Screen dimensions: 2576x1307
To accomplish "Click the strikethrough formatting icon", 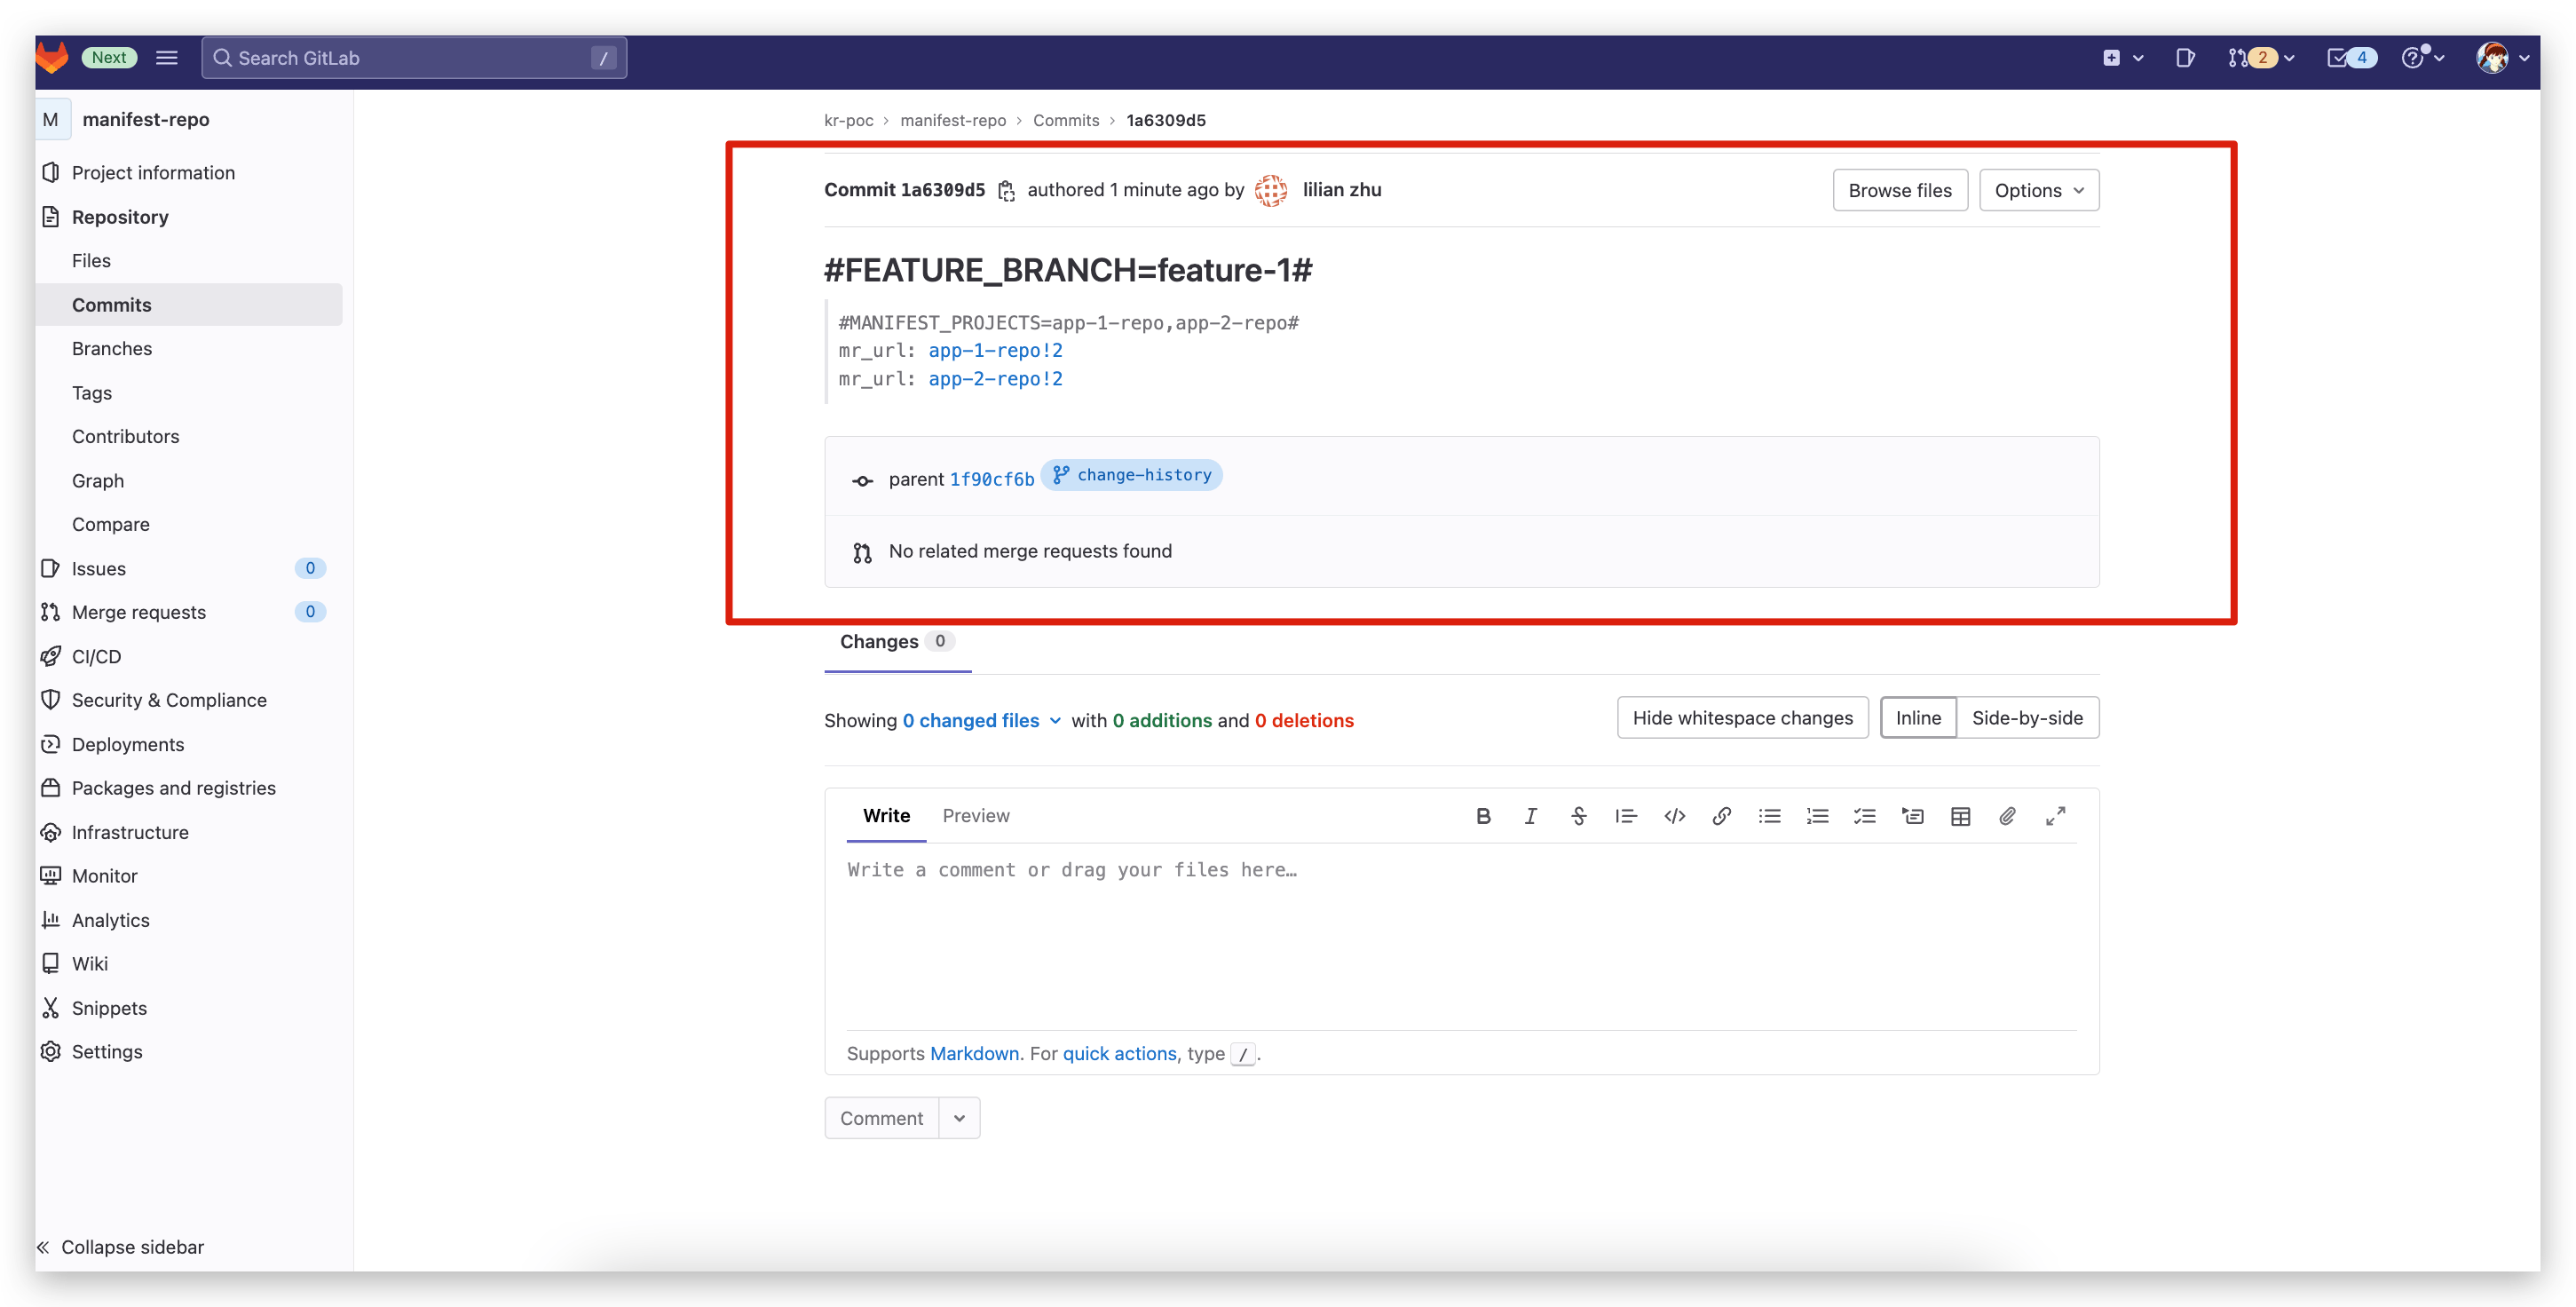I will [x=1578, y=816].
